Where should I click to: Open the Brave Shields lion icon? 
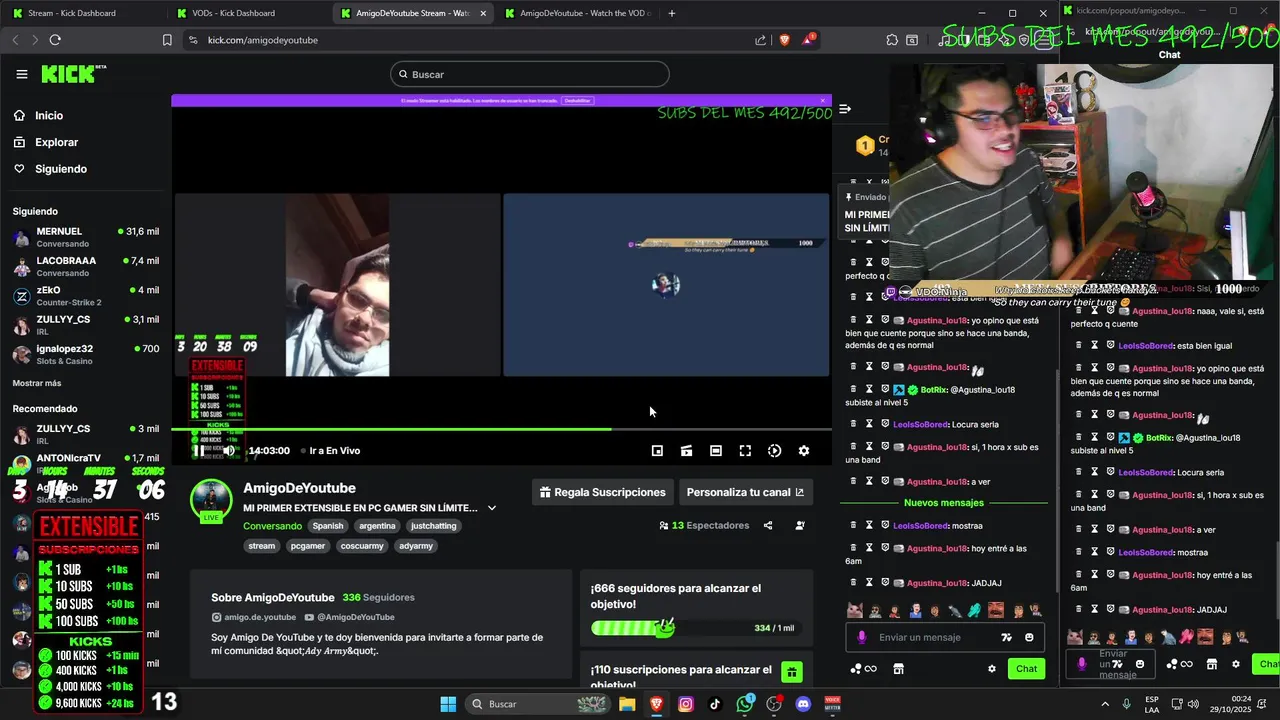click(x=784, y=40)
